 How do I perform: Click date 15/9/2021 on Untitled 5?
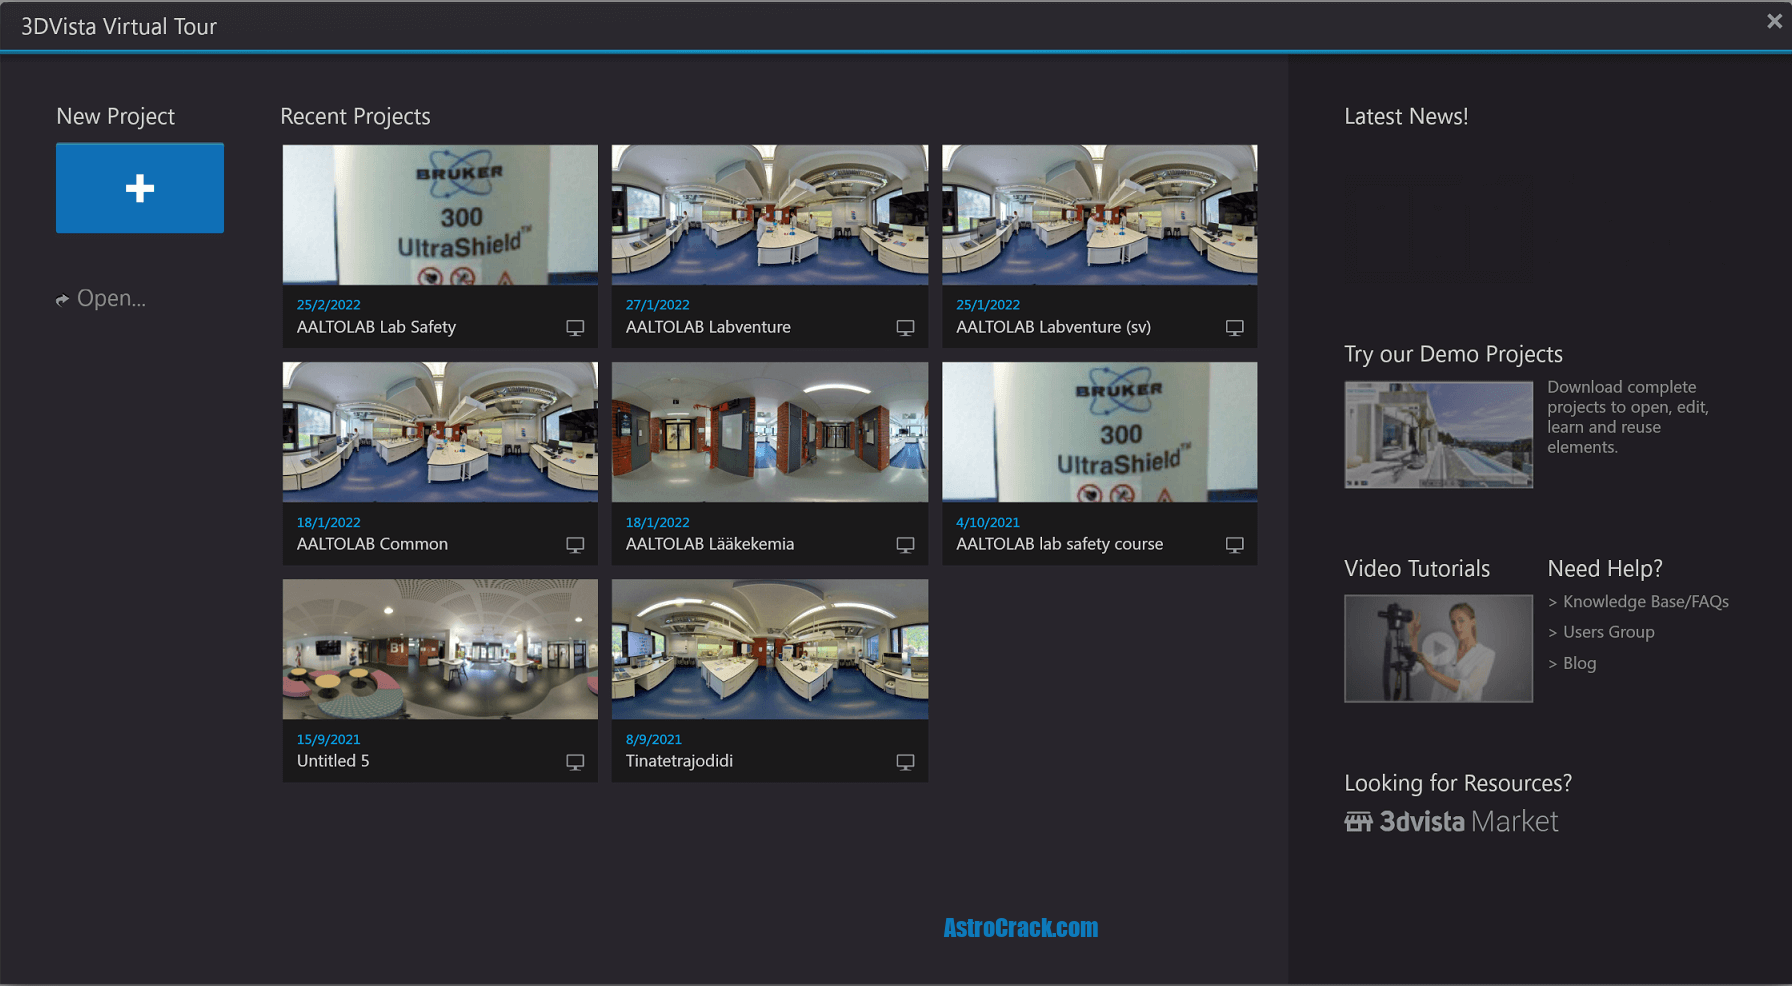[328, 739]
